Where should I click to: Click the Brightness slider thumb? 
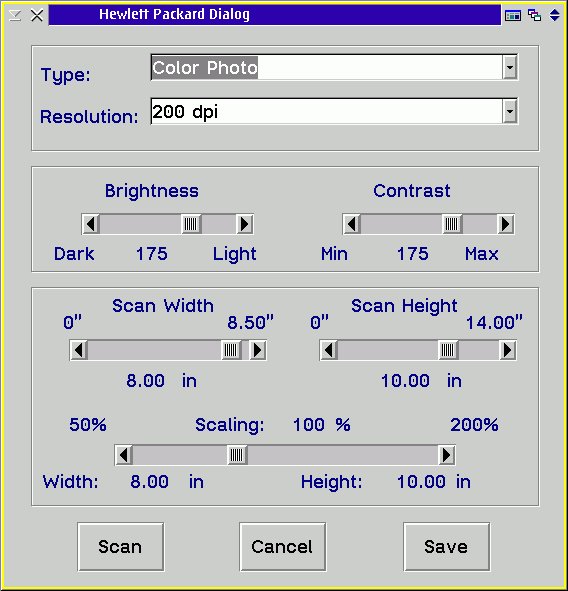tap(191, 224)
